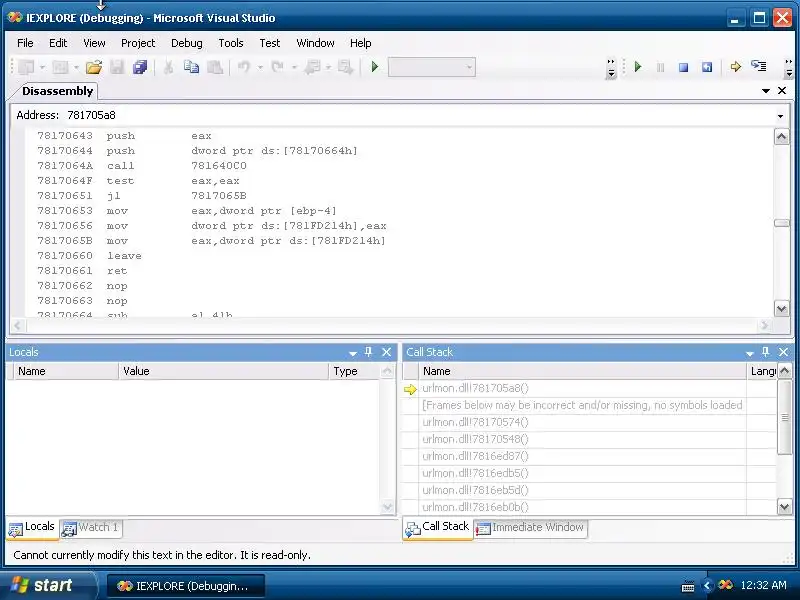The image size is (800, 600).
Task: Click the Navigate Forward icon
Action: tap(345, 67)
